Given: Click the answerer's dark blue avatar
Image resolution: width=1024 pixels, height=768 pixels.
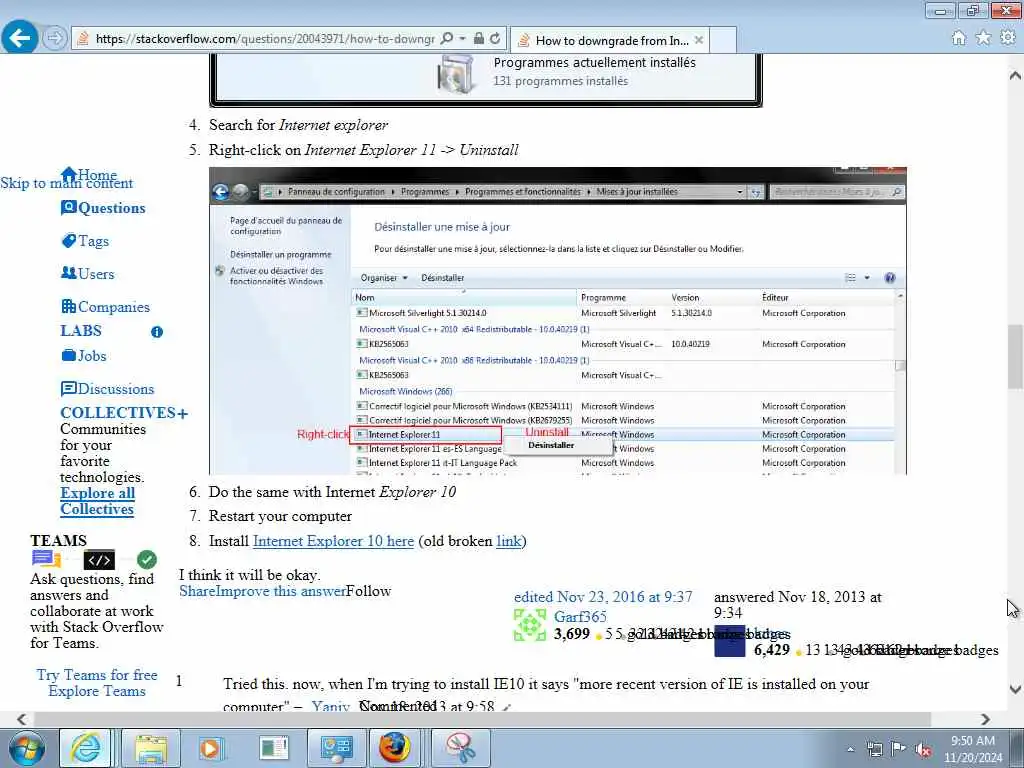Looking at the screenshot, I should [x=729, y=641].
